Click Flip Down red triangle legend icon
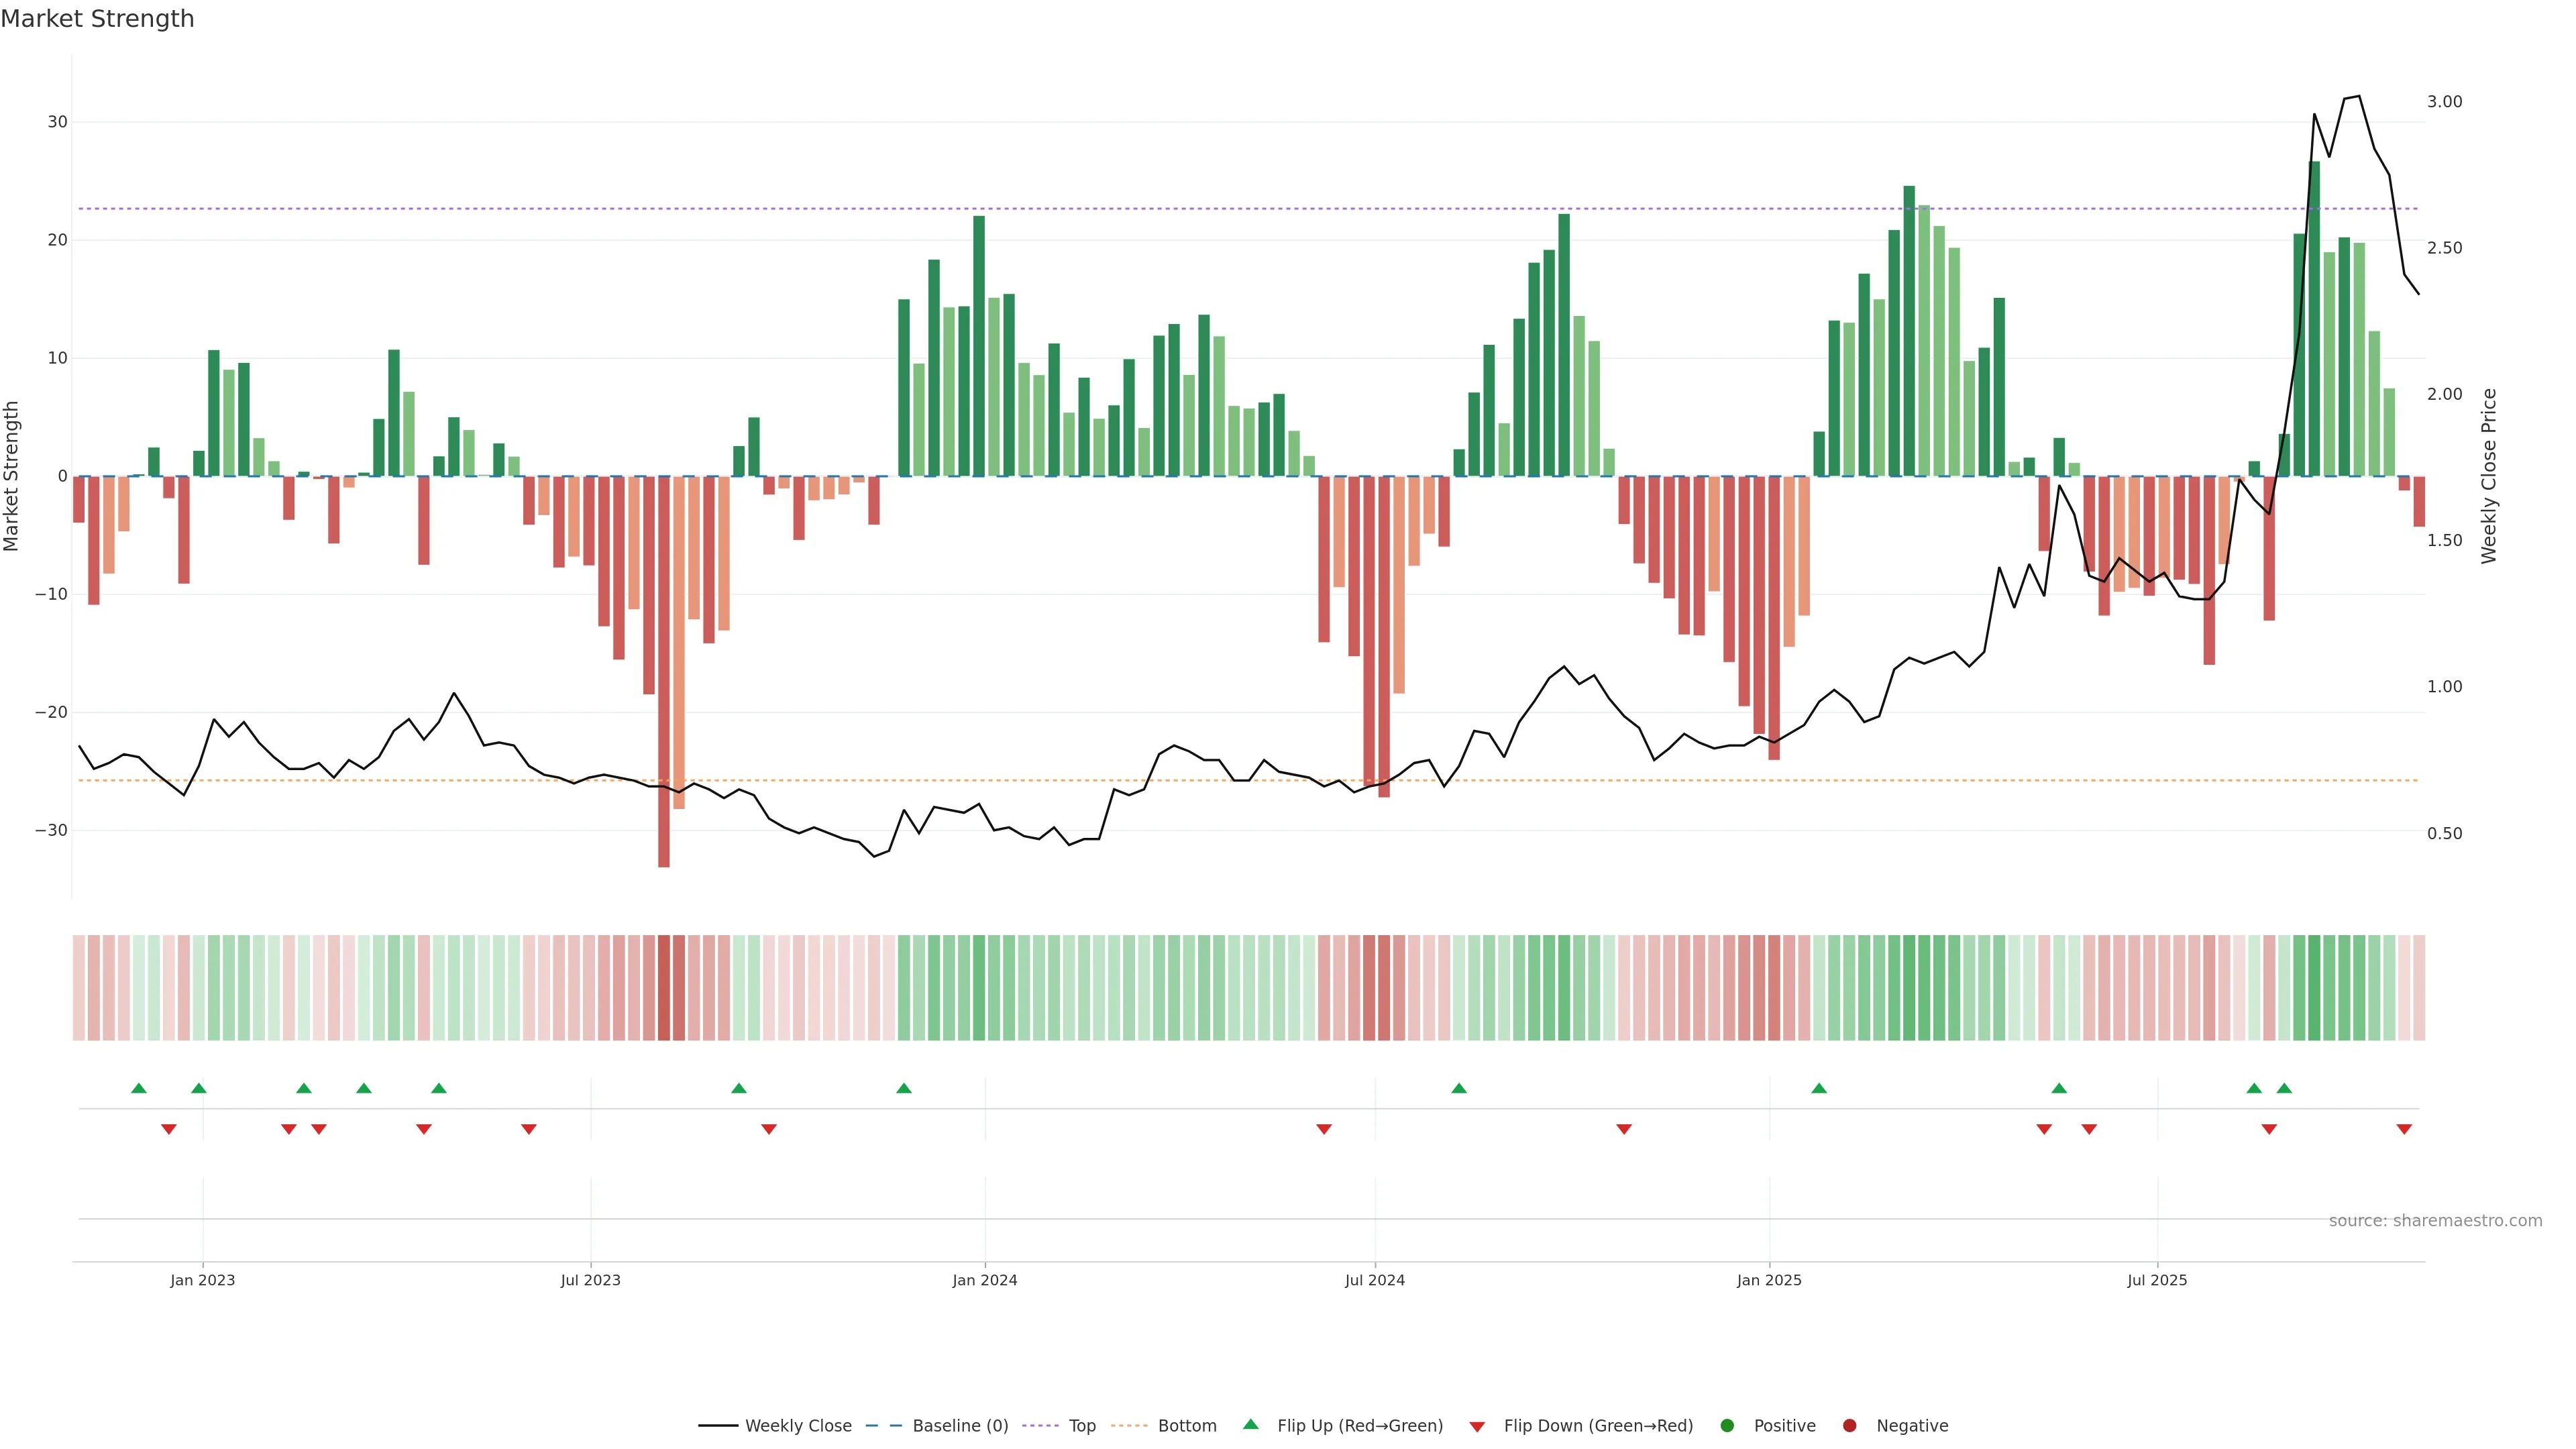 pyautogui.click(x=1477, y=1427)
